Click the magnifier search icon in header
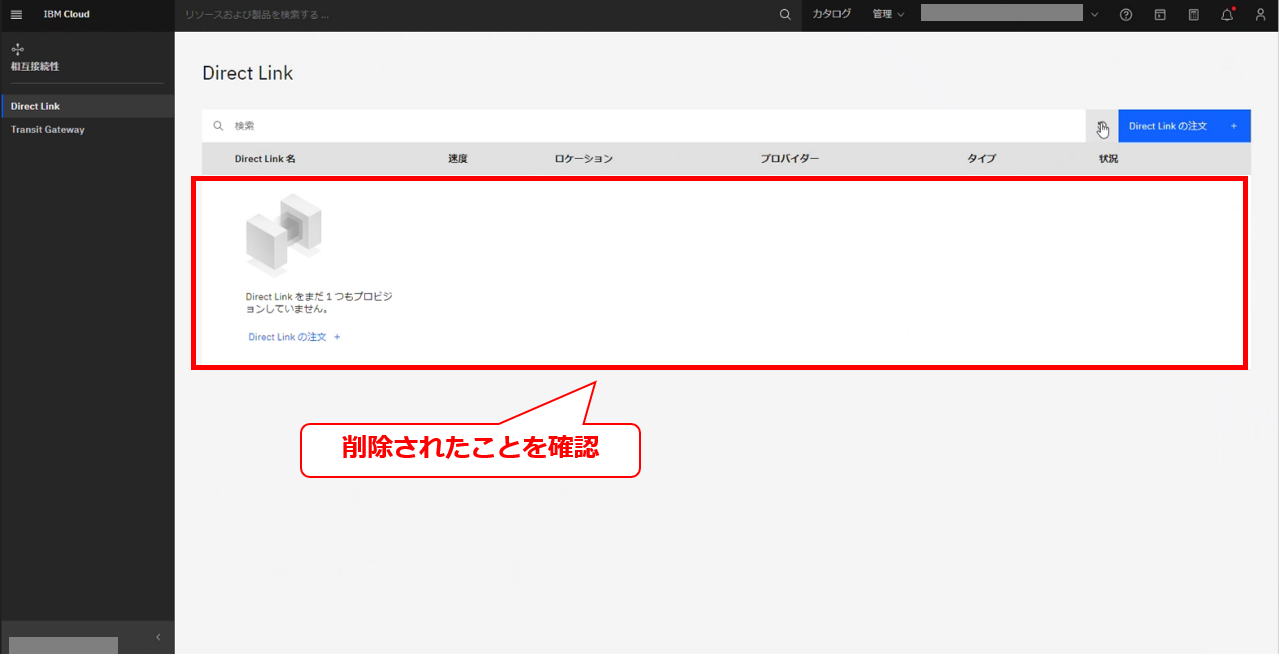The width and height of the screenshot is (1282, 655). tap(785, 15)
